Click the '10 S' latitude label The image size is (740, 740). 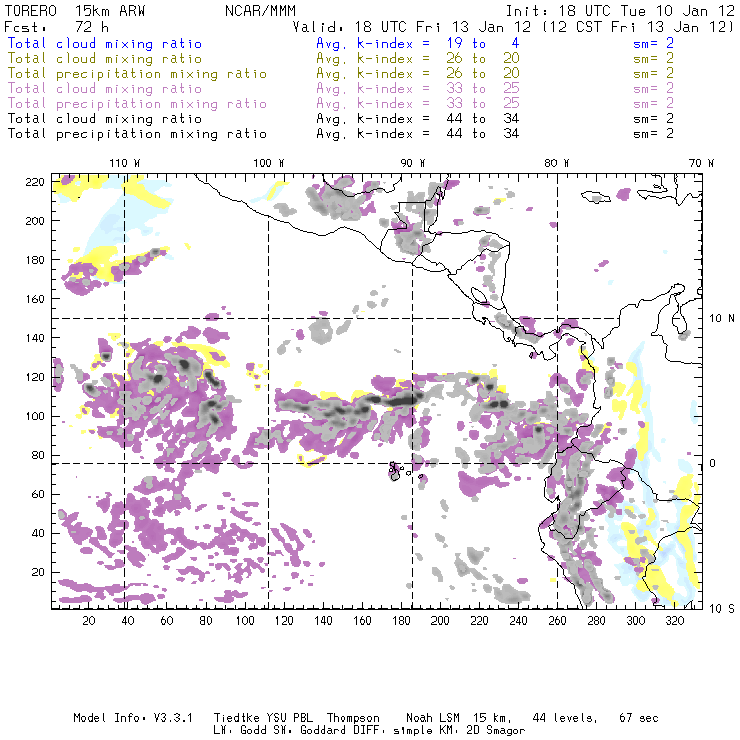[x=722, y=608]
